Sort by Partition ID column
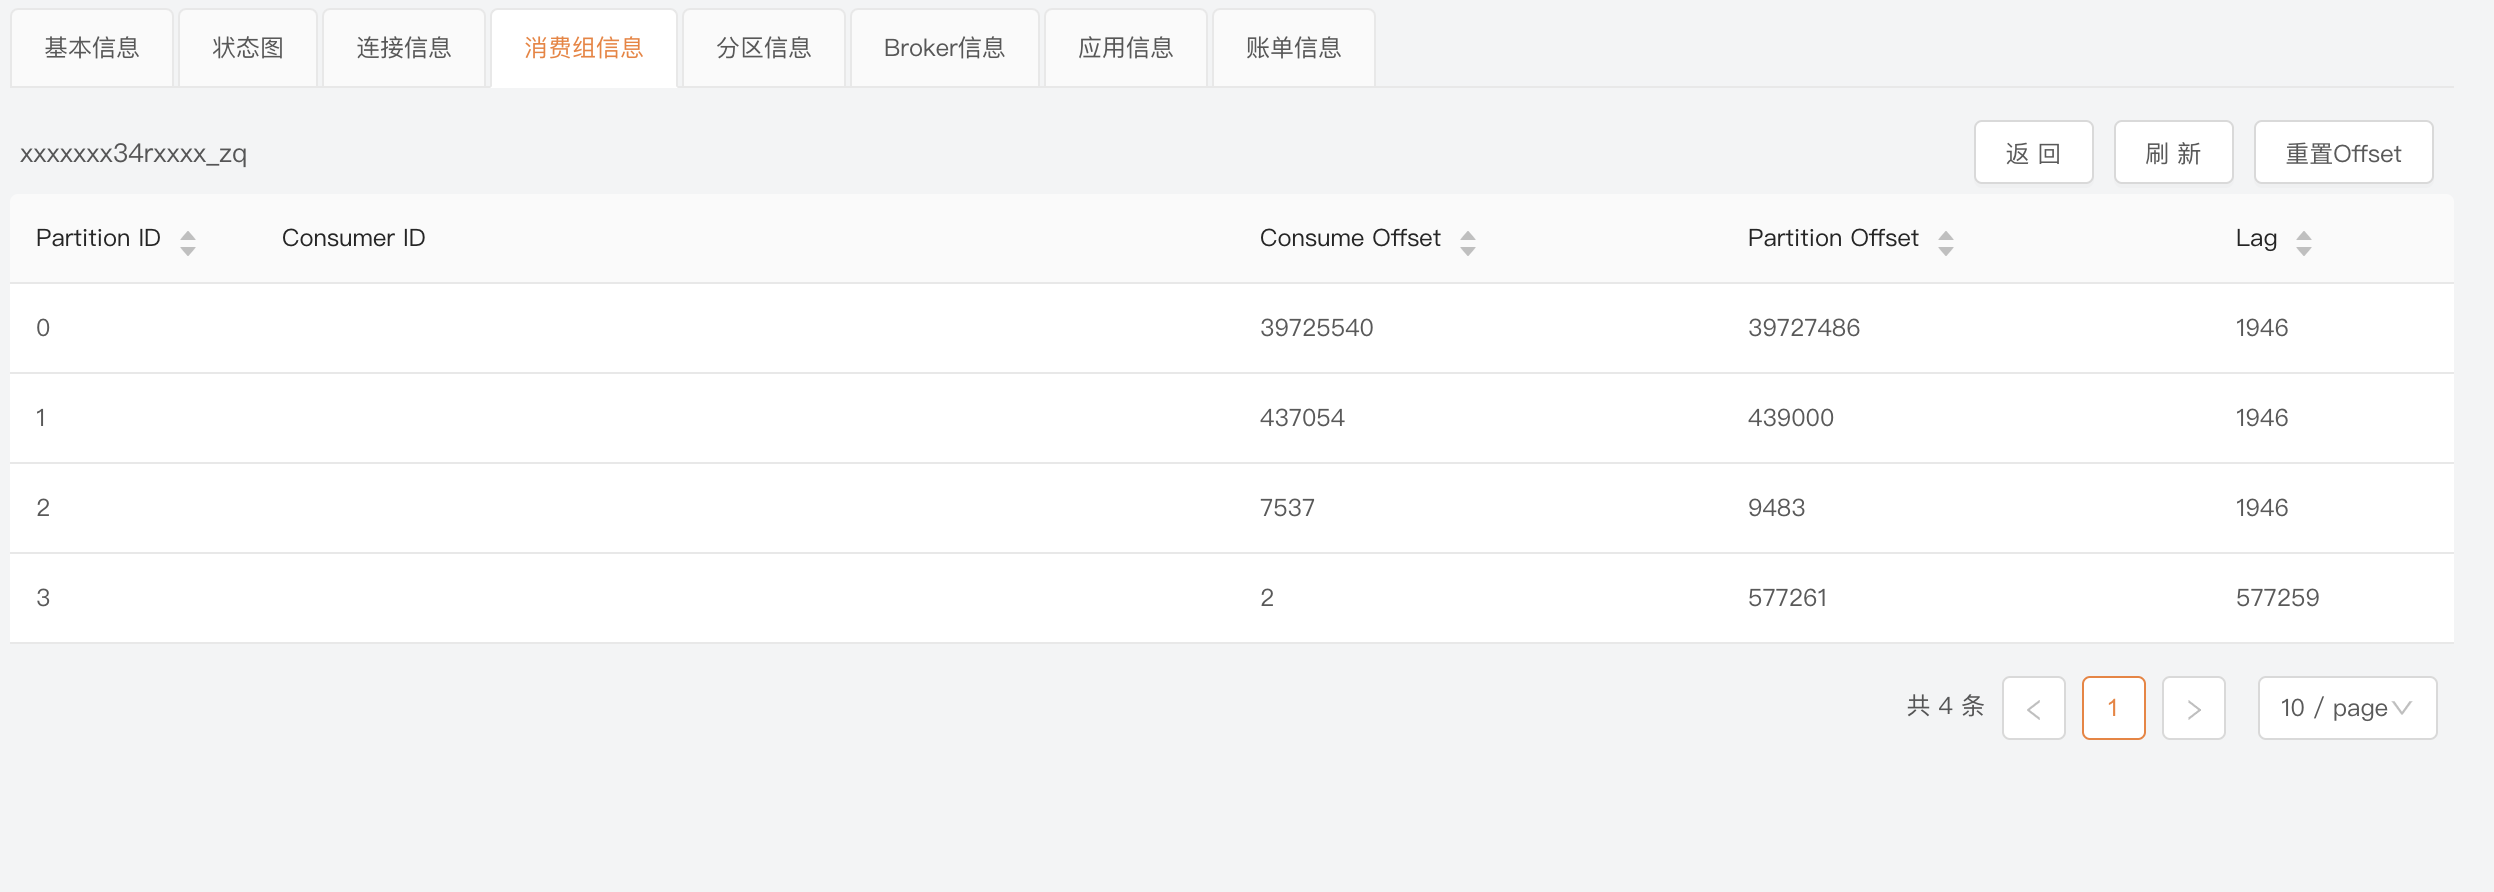 coord(187,242)
